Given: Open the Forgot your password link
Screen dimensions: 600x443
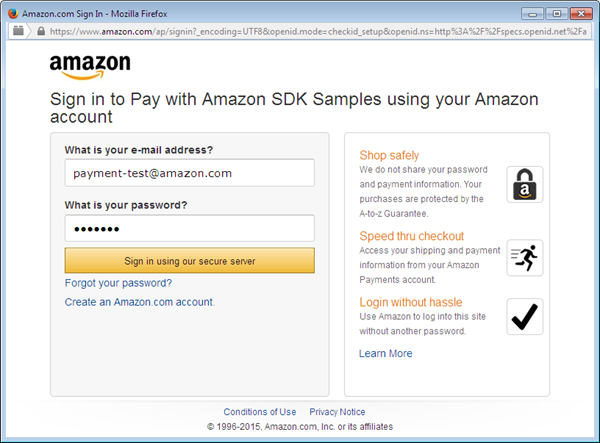Looking at the screenshot, I should click(118, 283).
